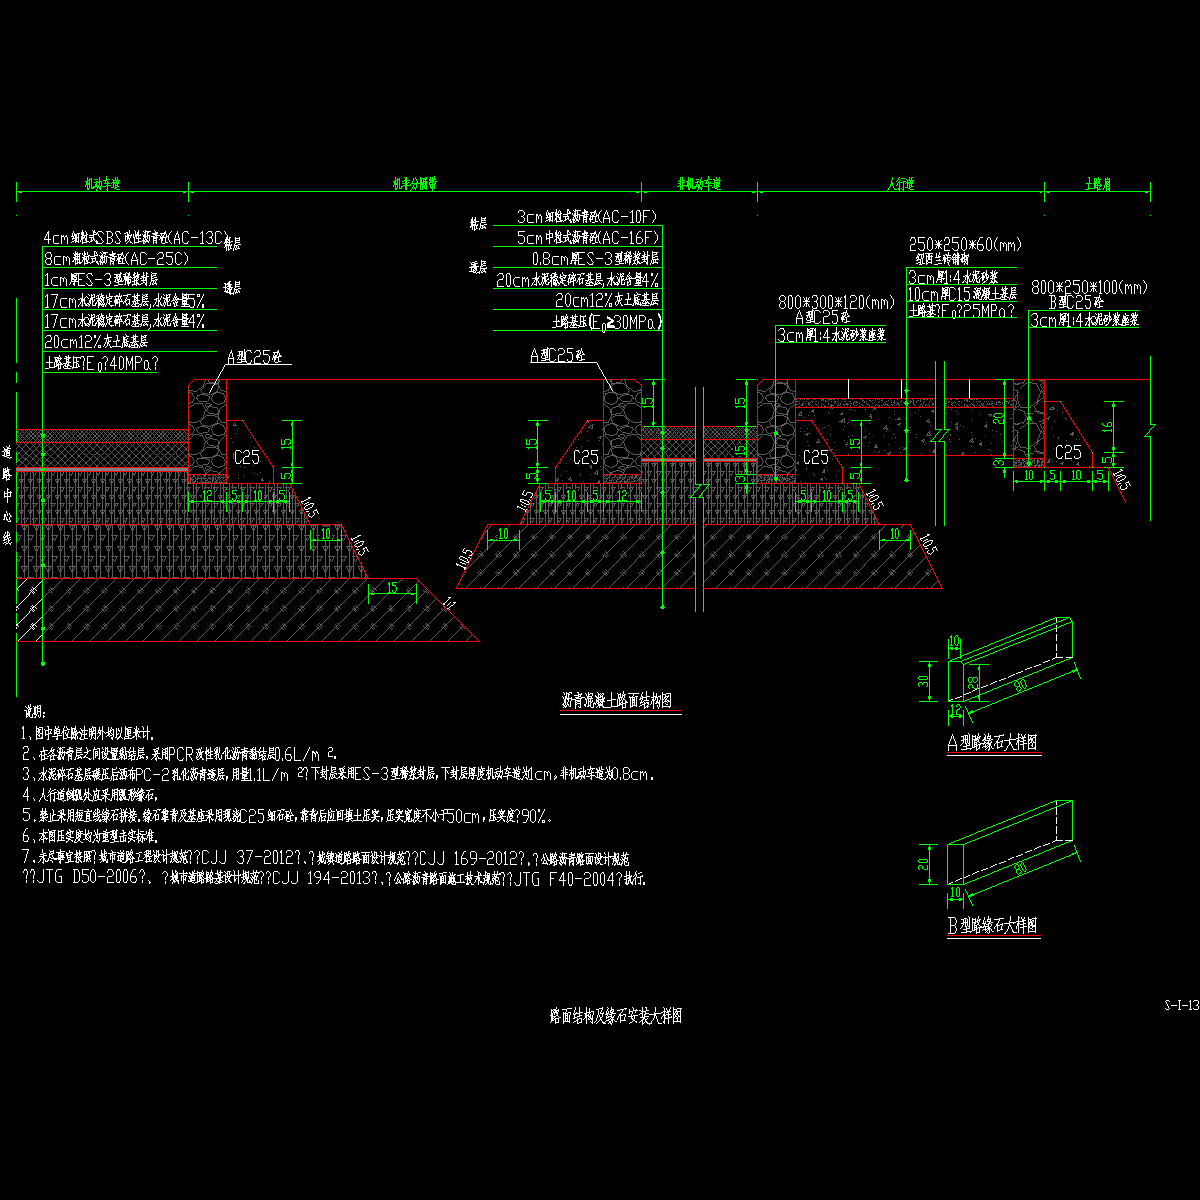Select the 土路肩 dimension label
This screenshot has height=1200, width=1200.
[1099, 184]
